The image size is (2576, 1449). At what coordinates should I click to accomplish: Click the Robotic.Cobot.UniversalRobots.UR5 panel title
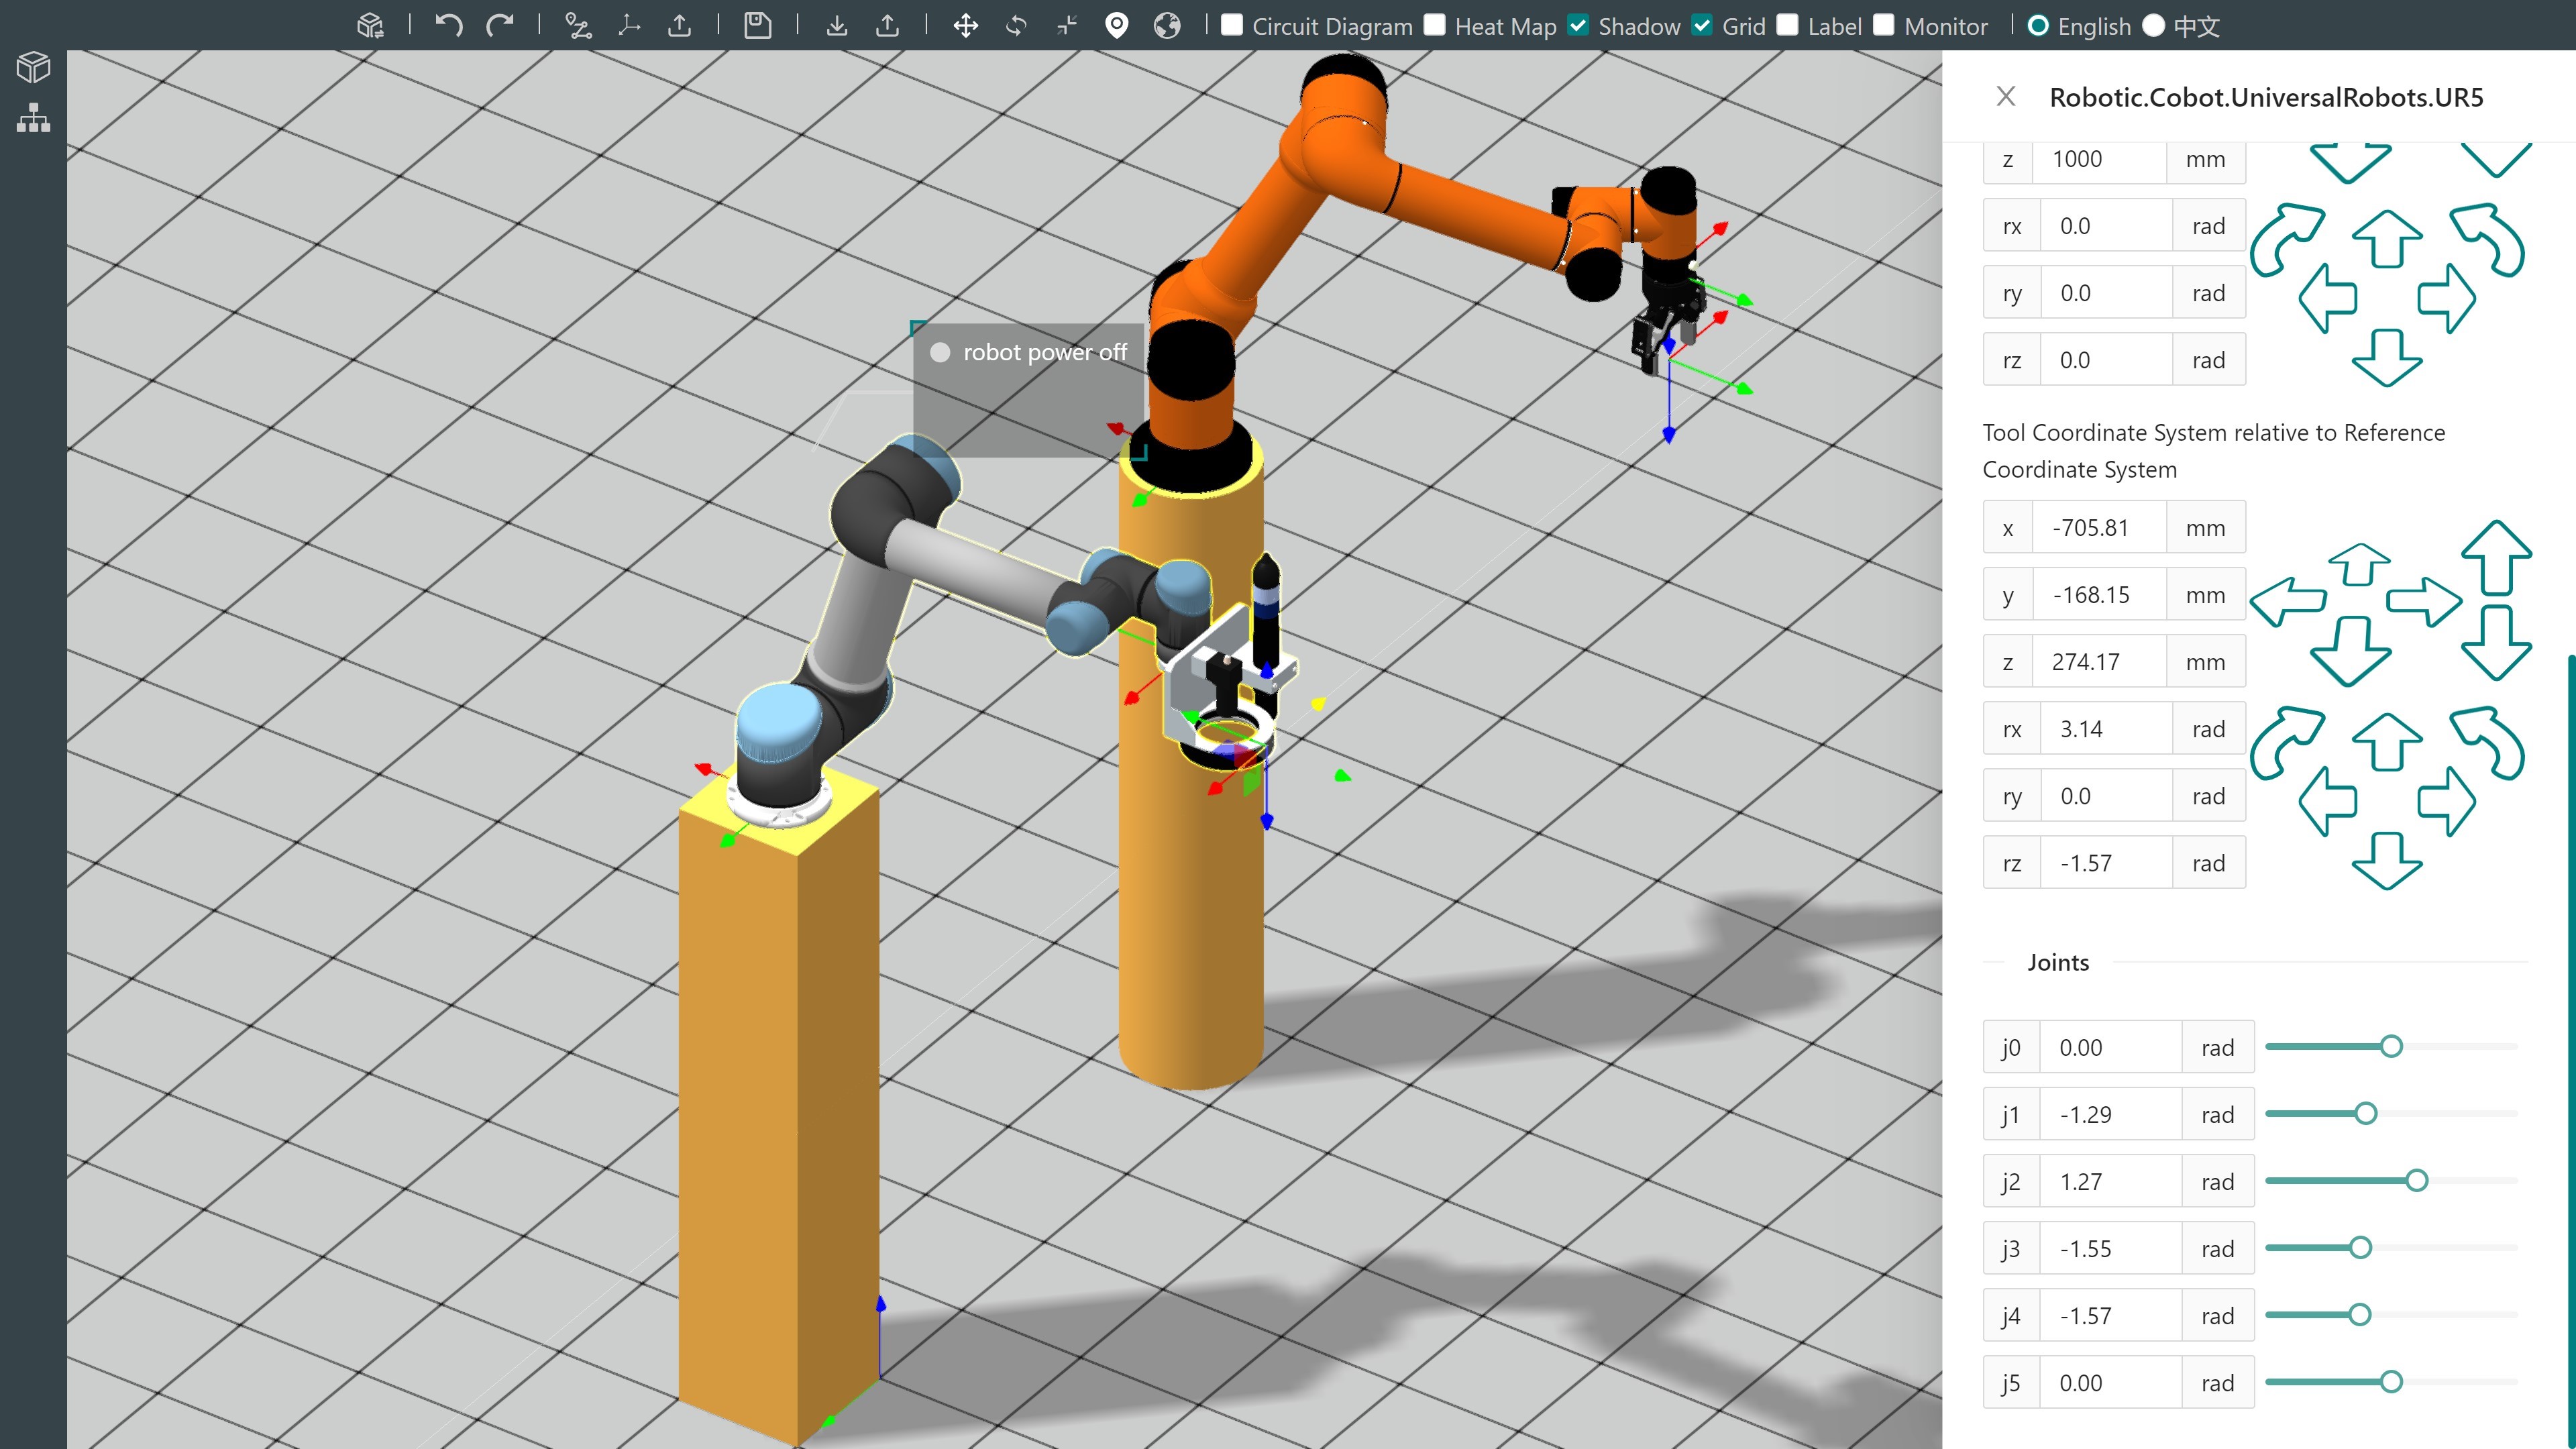pos(2266,97)
